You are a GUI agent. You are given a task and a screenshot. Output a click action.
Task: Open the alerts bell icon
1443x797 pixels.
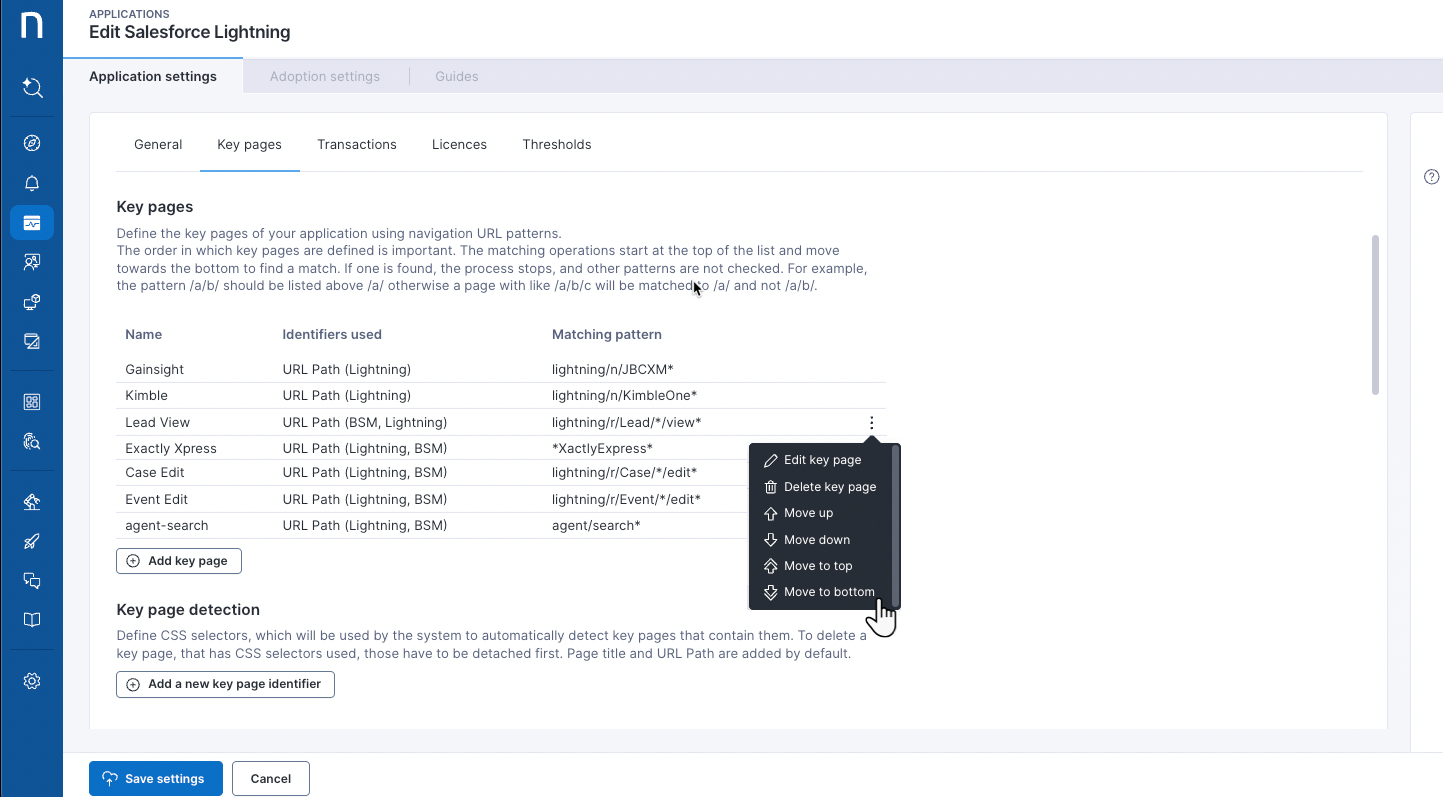coord(32,183)
